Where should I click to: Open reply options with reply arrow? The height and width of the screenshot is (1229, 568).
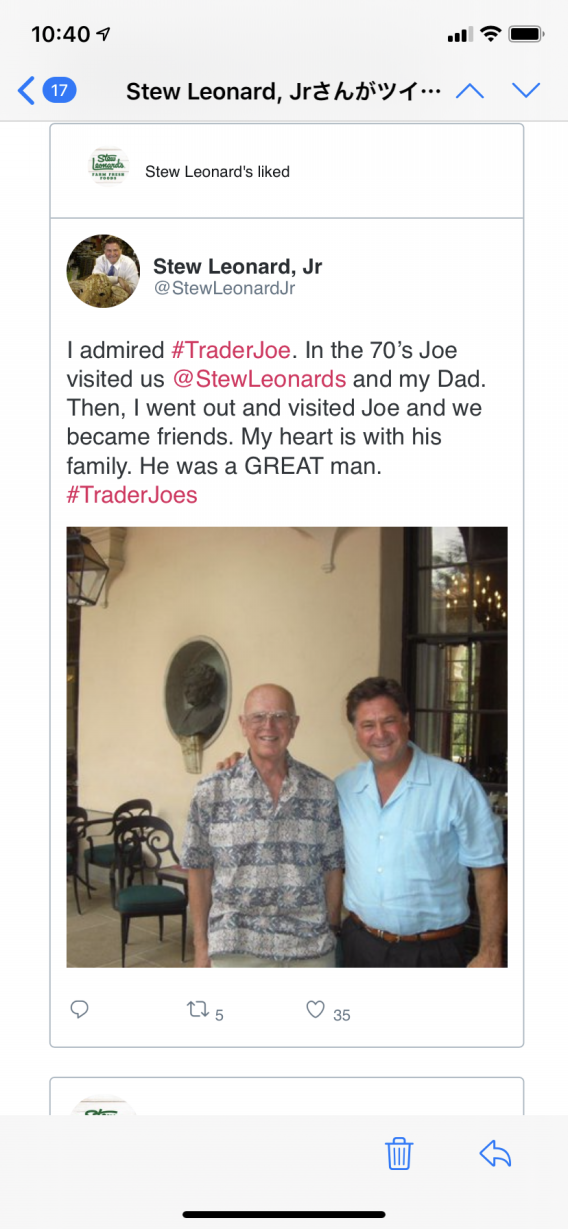click(495, 1153)
